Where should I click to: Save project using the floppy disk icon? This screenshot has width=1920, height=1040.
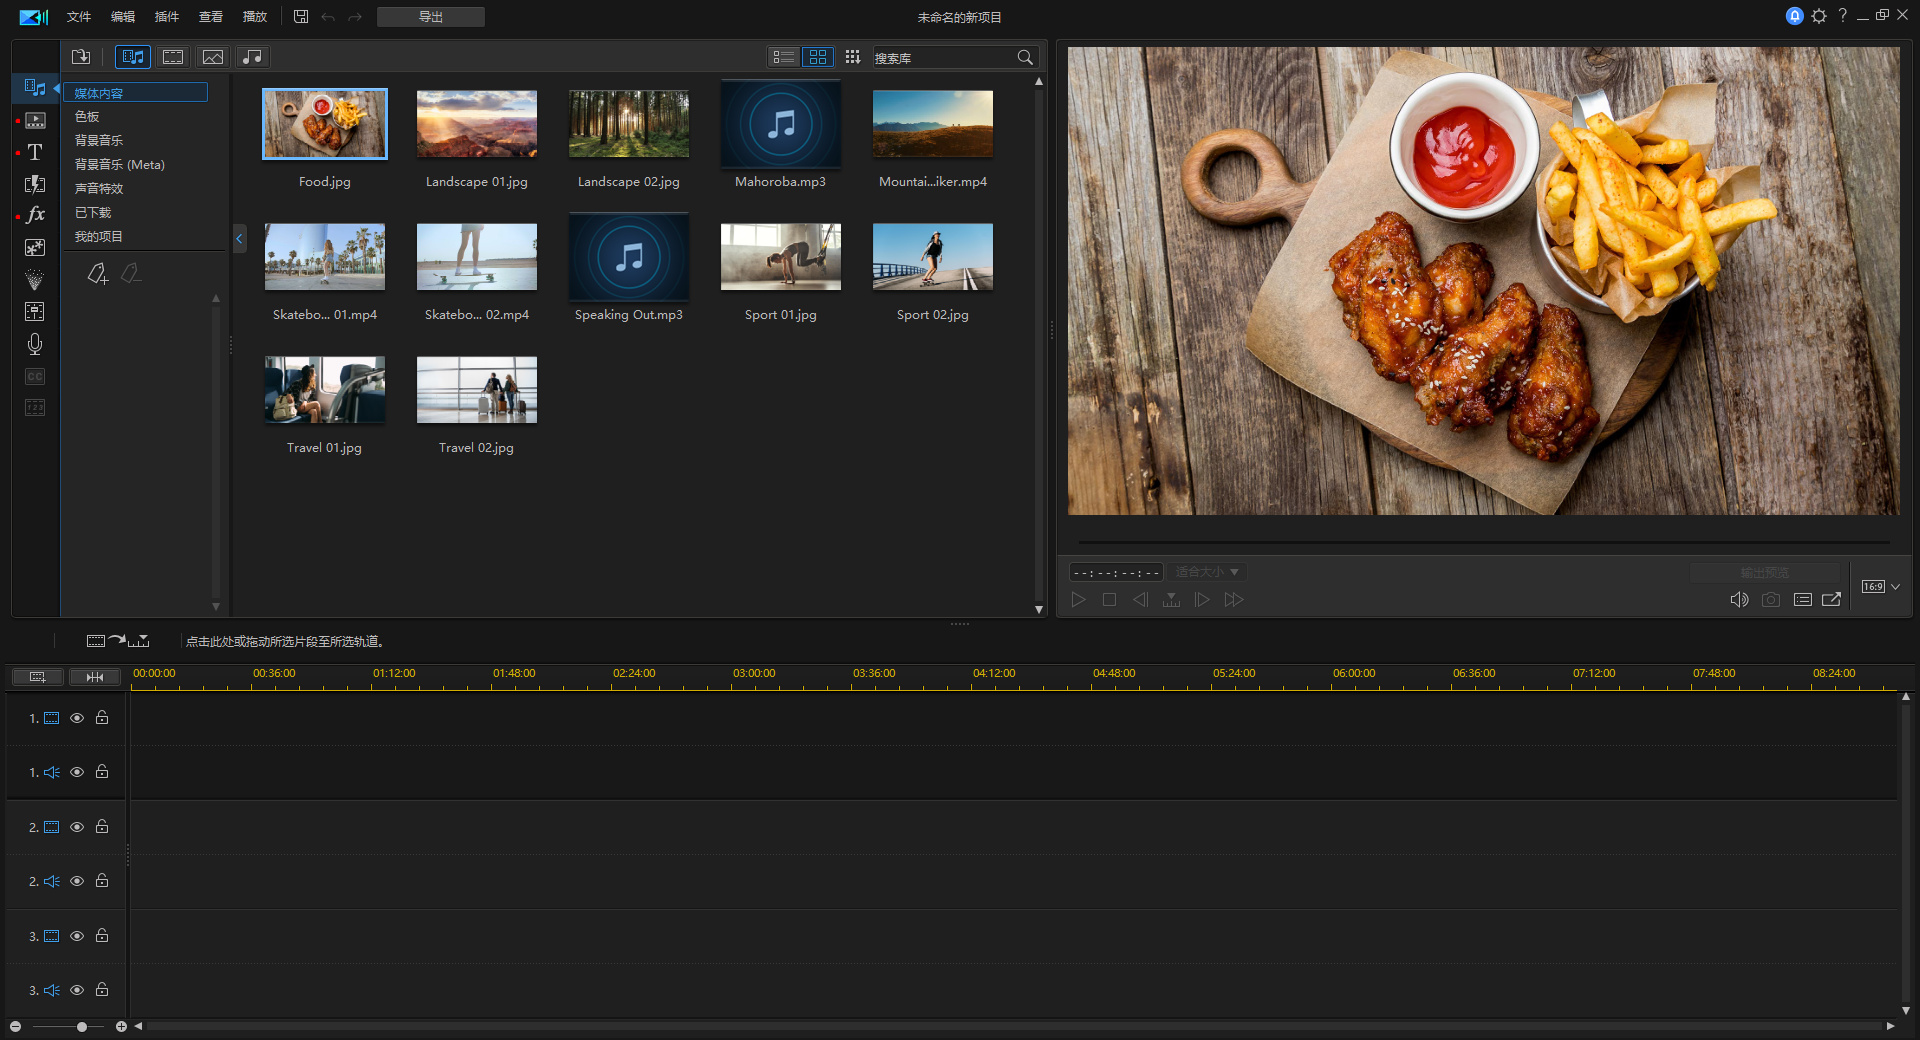301,17
